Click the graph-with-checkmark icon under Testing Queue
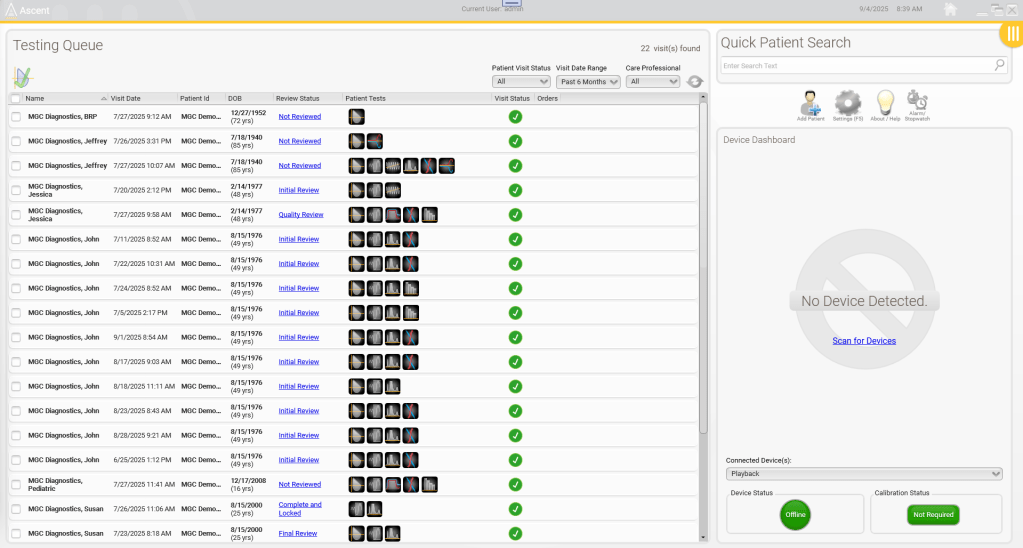Viewport: 1023px width, 548px height. (x=23, y=78)
